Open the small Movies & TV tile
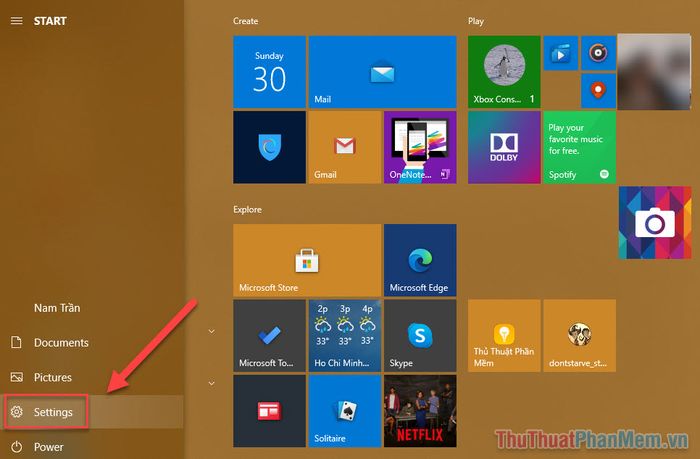700x459 pixels. point(560,52)
